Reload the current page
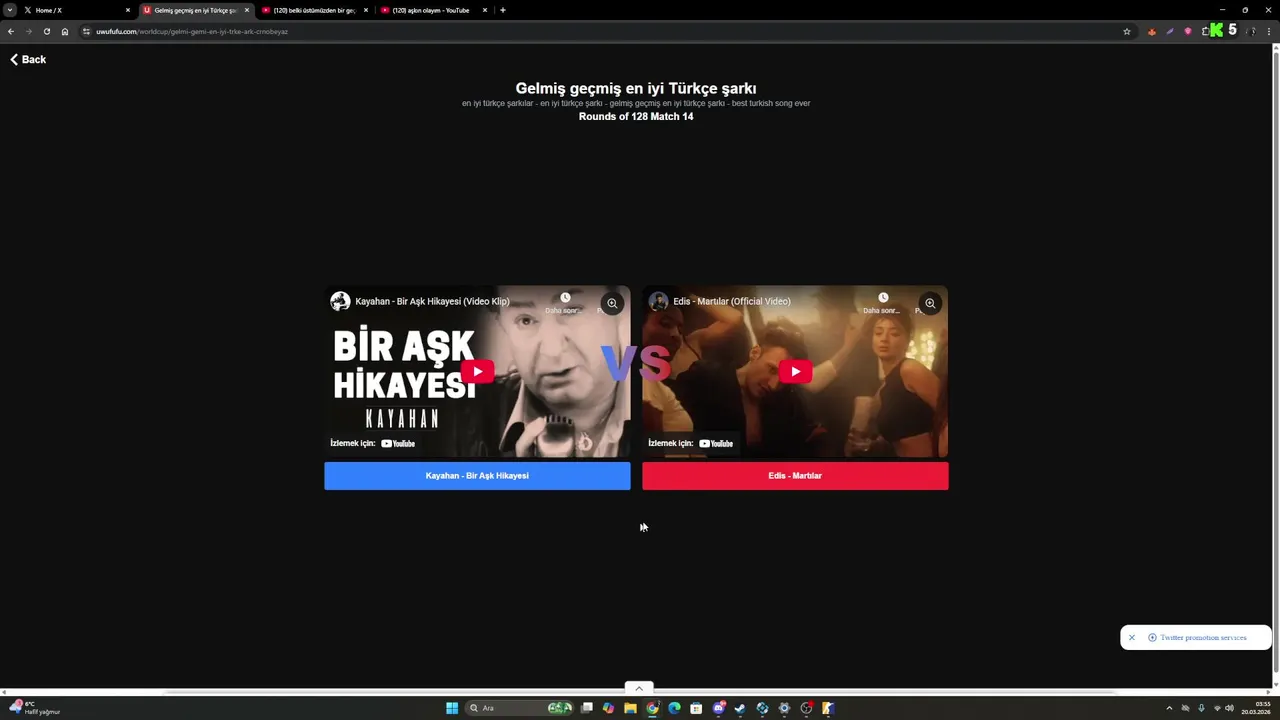1280x720 pixels. tap(46, 31)
